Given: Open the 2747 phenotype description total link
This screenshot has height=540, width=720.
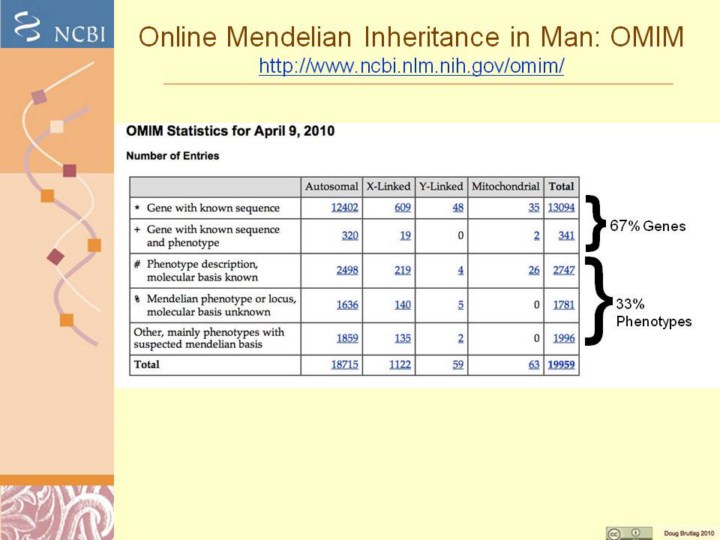Looking at the screenshot, I should (x=563, y=270).
